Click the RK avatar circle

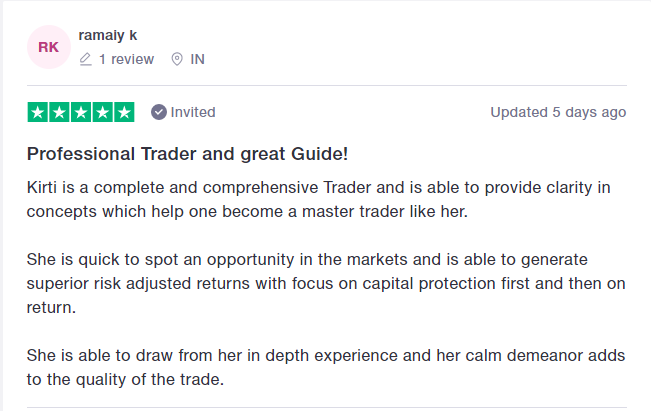[x=48, y=47]
